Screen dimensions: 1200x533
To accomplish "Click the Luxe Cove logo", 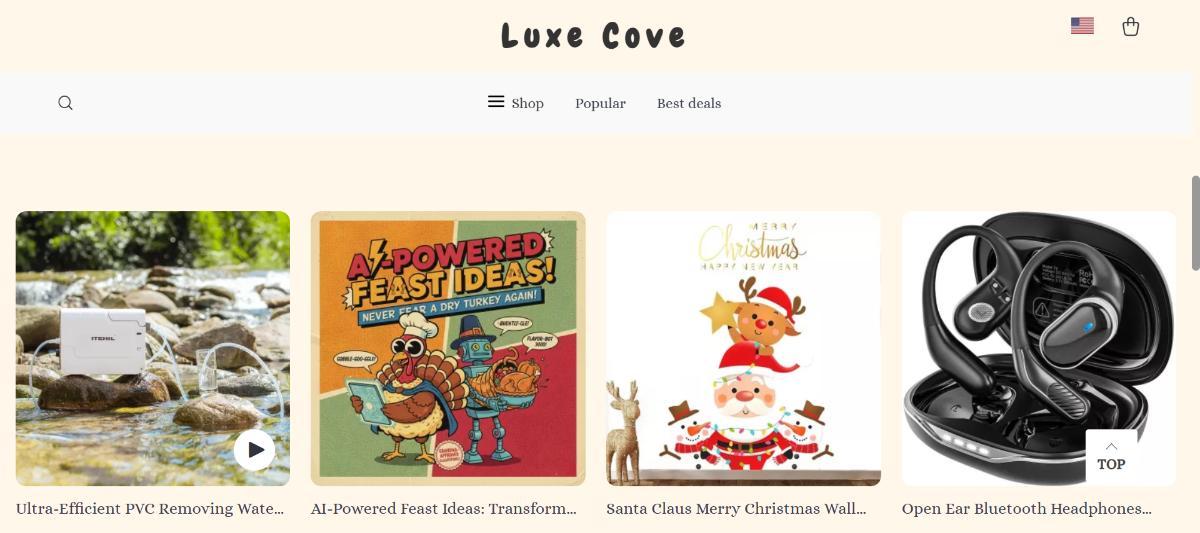I will click(594, 36).
